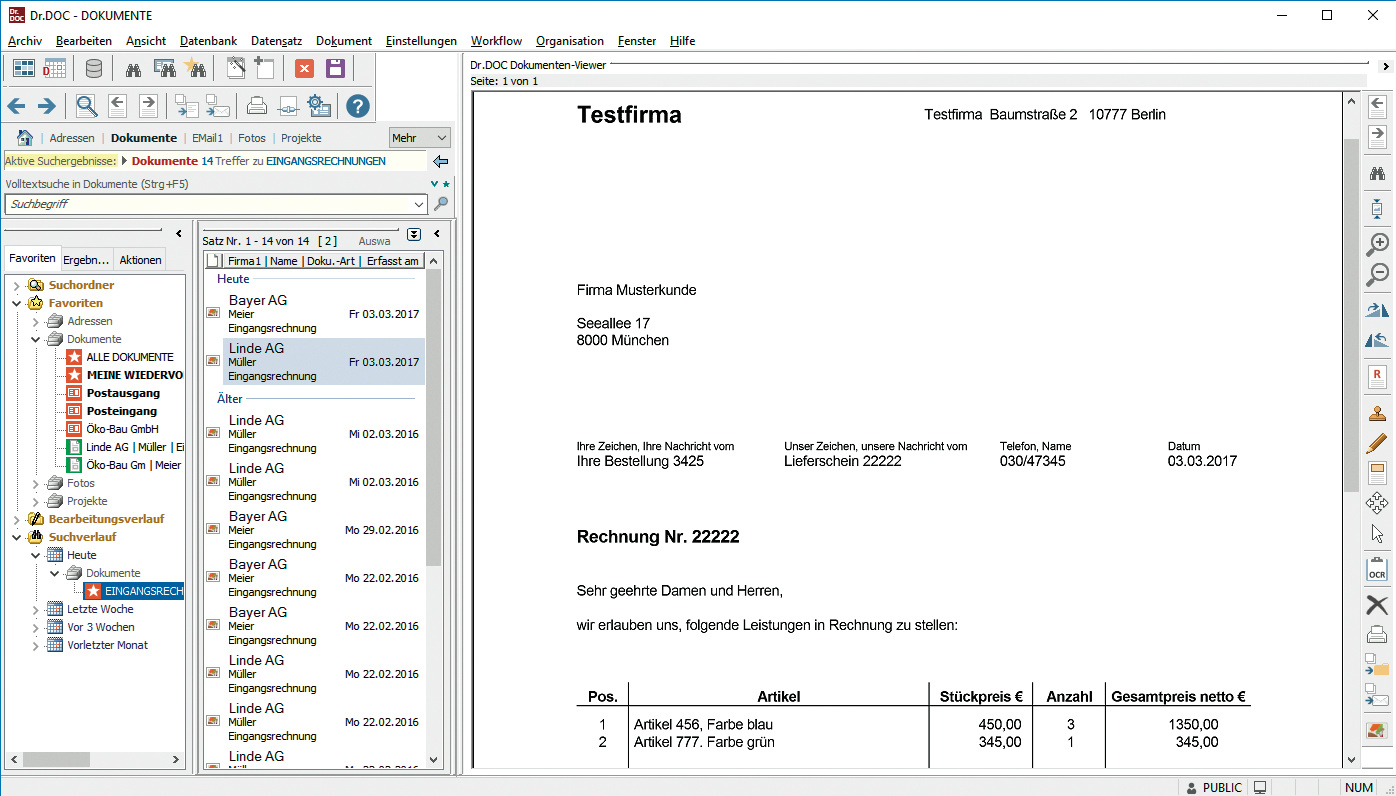Viewport: 1396px width, 796px height.
Task: Click the black X delete icon in viewer
Action: [1378, 604]
